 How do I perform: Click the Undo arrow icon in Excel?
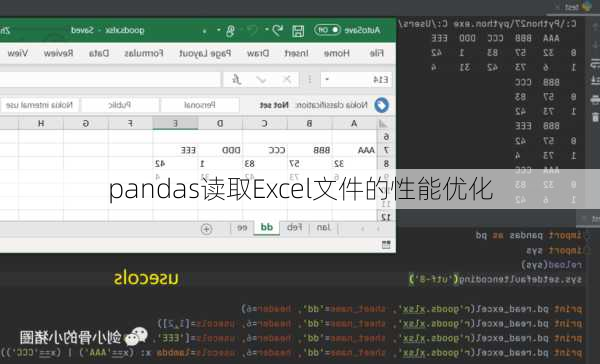pyautogui.click(x=278, y=30)
